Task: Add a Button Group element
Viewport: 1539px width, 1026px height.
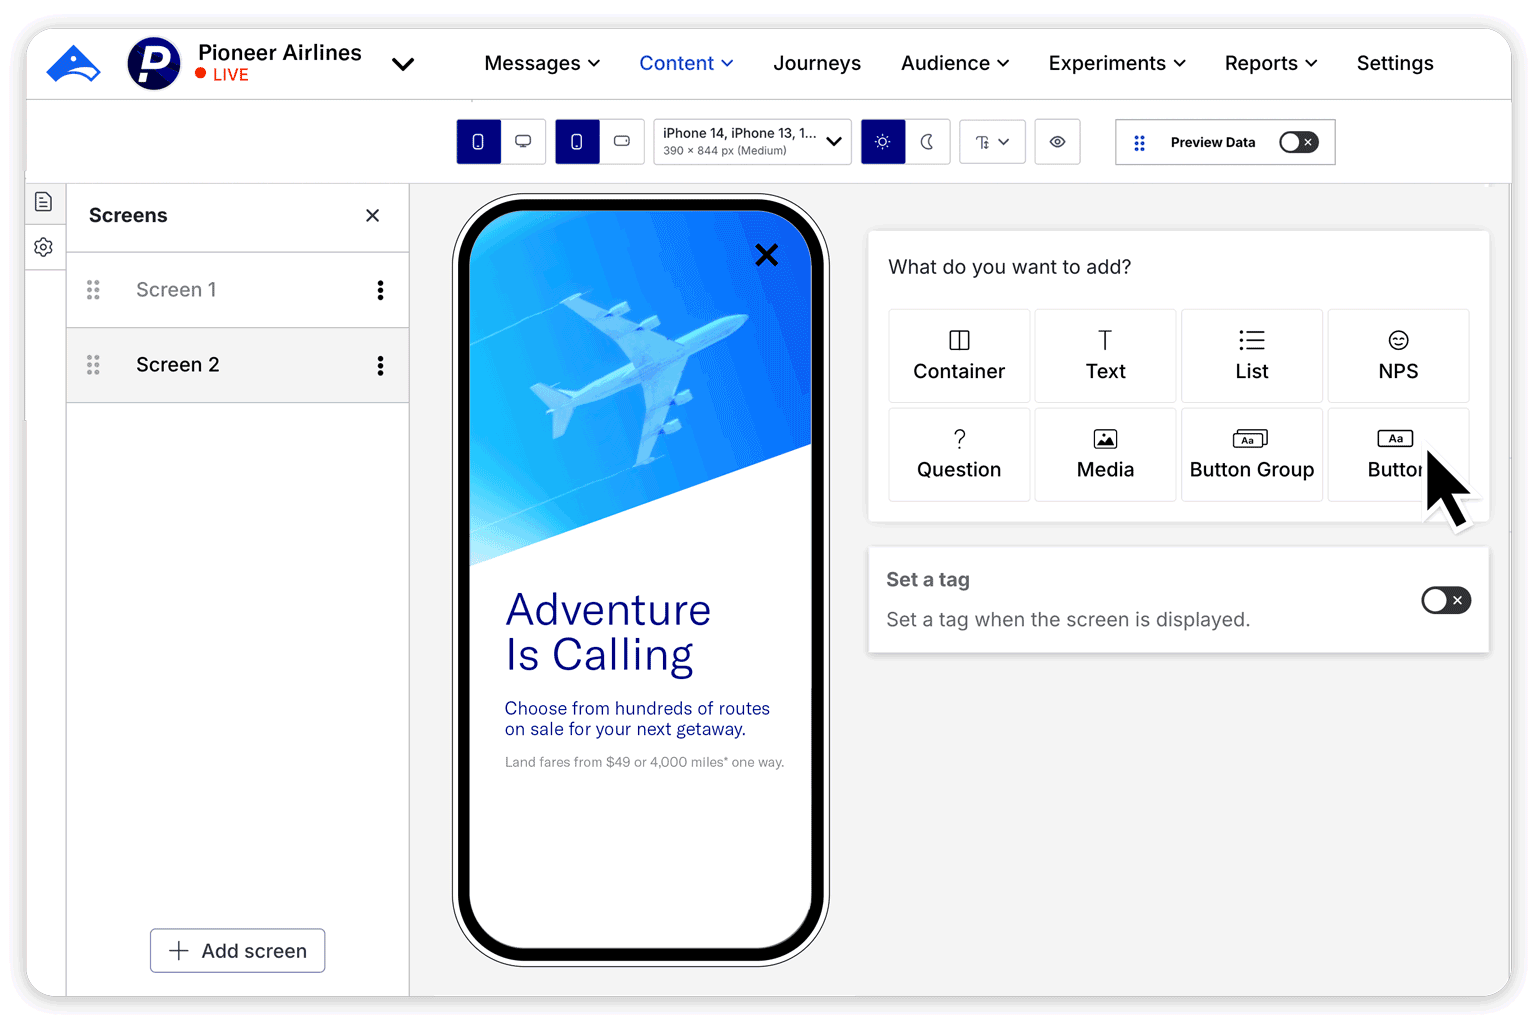Action: [x=1251, y=455]
